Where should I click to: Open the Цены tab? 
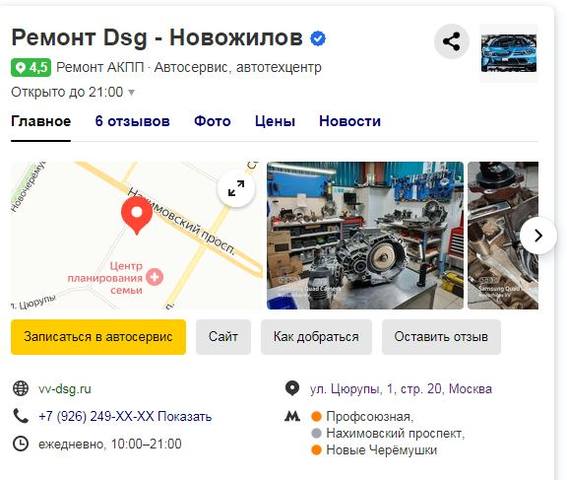tap(275, 121)
